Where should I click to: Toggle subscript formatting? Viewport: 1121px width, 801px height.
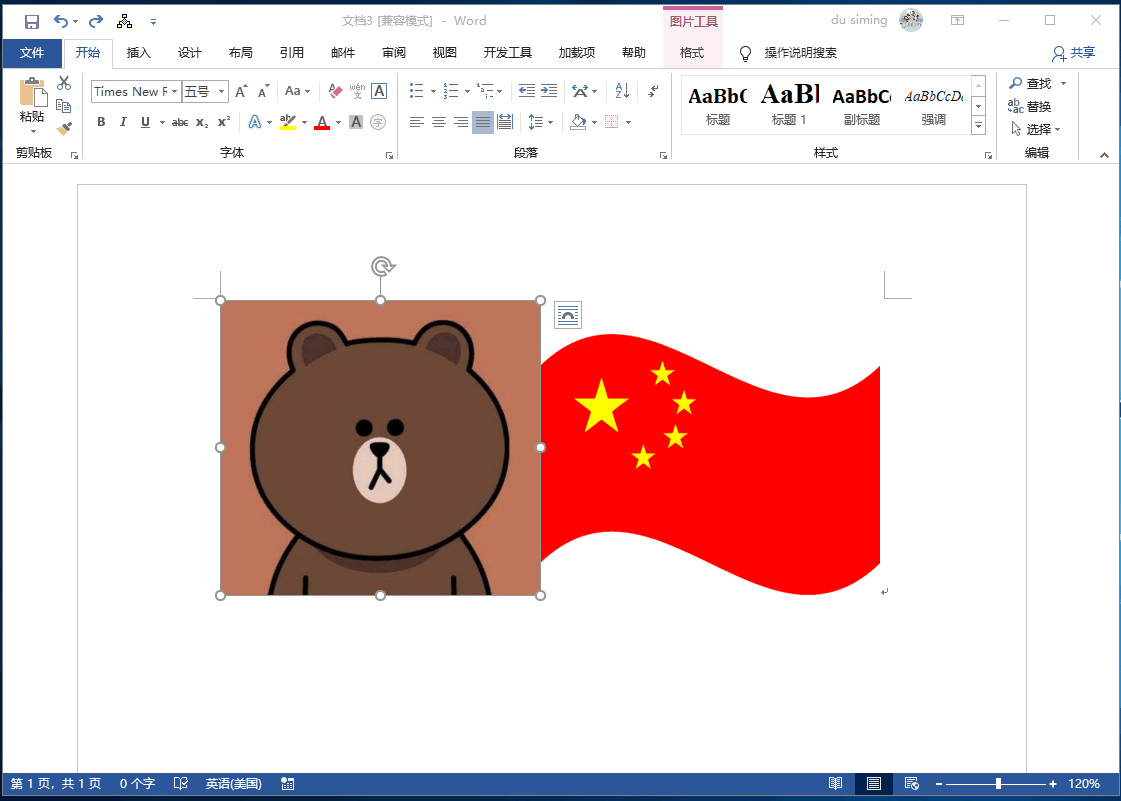tap(202, 122)
